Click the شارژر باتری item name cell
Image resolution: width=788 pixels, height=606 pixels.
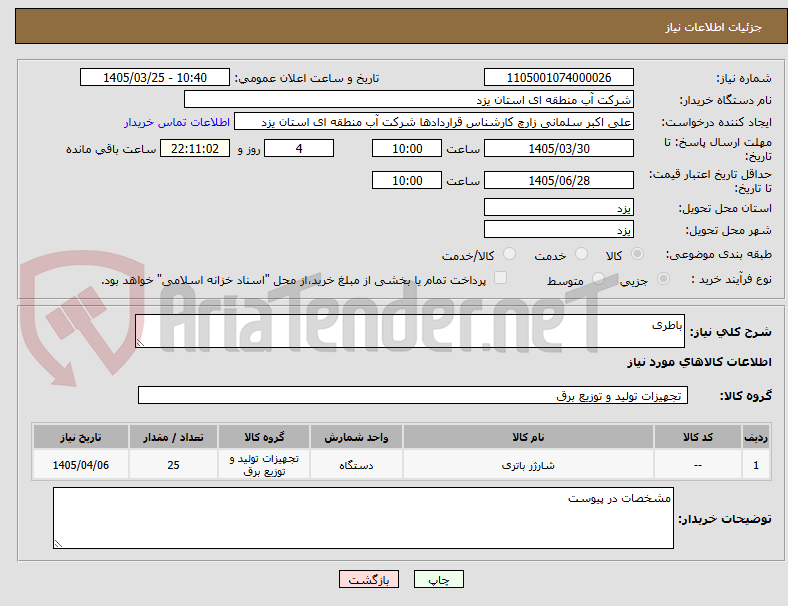pyautogui.click(x=528, y=465)
